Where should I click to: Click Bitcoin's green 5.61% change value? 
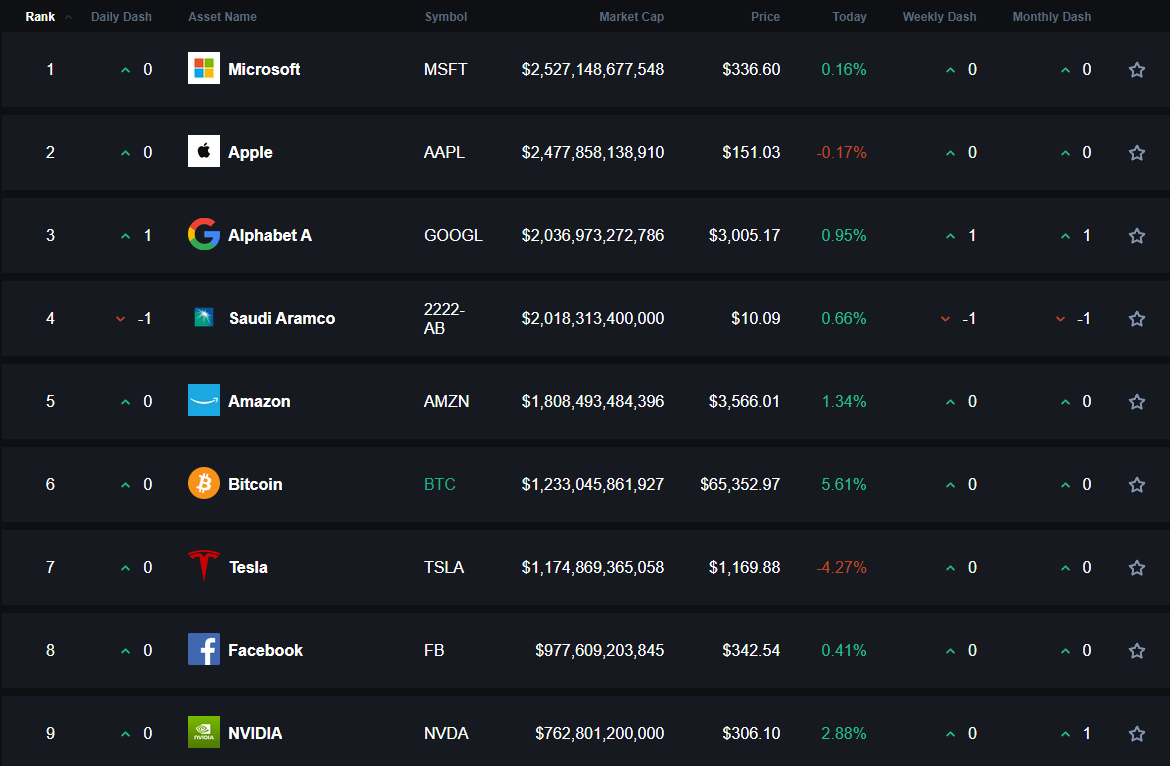coord(843,484)
